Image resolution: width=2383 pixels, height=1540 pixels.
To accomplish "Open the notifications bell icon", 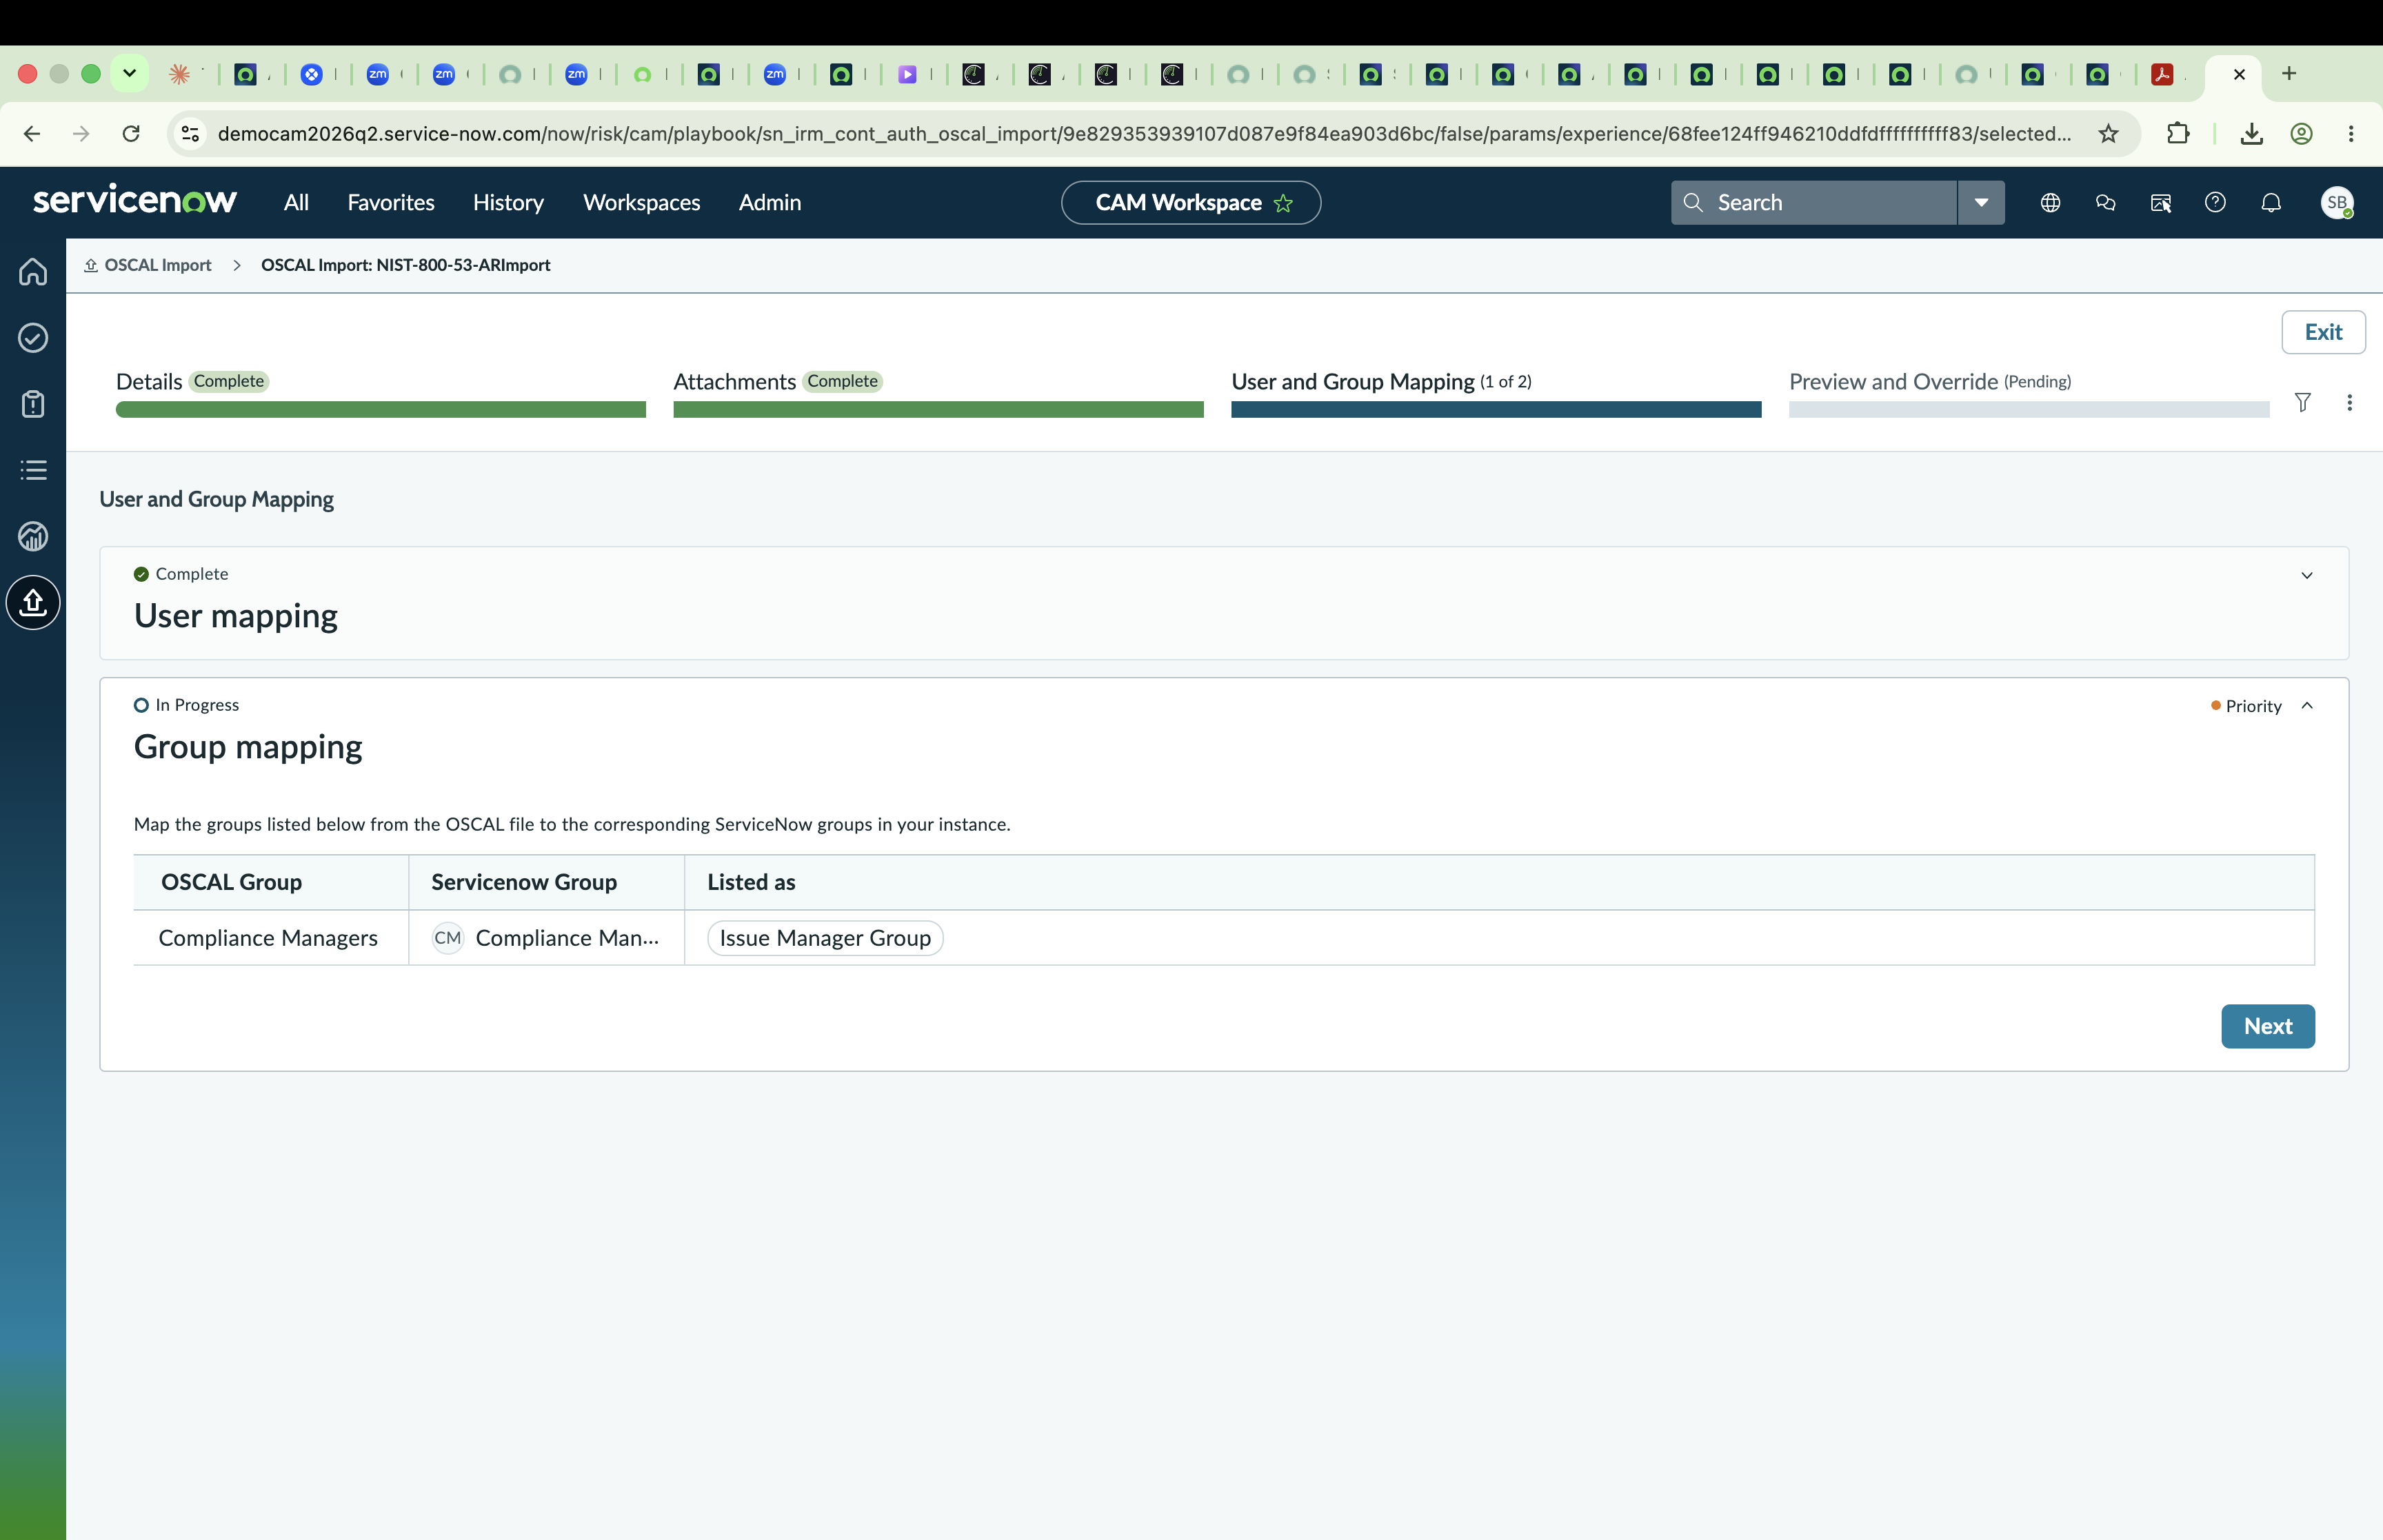I will [2271, 203].
